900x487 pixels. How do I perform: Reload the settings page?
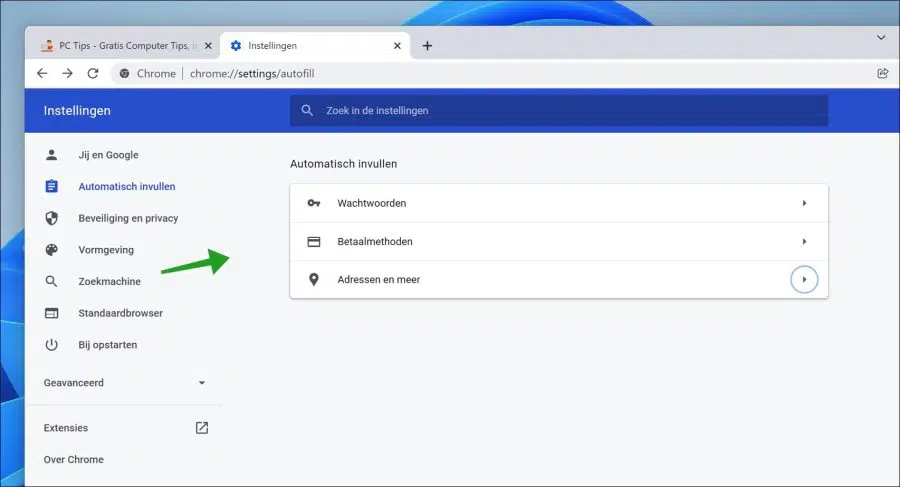click(93, 74)
